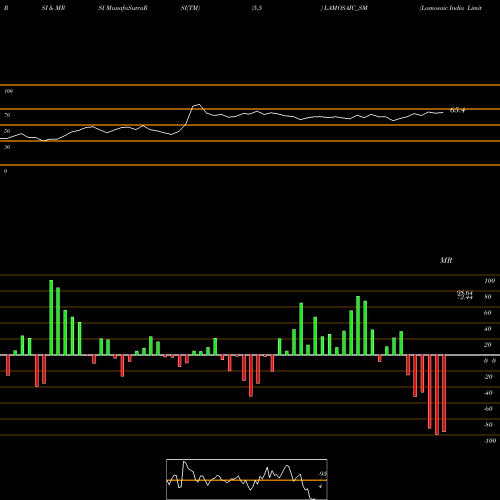Click the 20 label on MR axis
Viewport: 500px width, 500px height.
(x=488, y=345)
